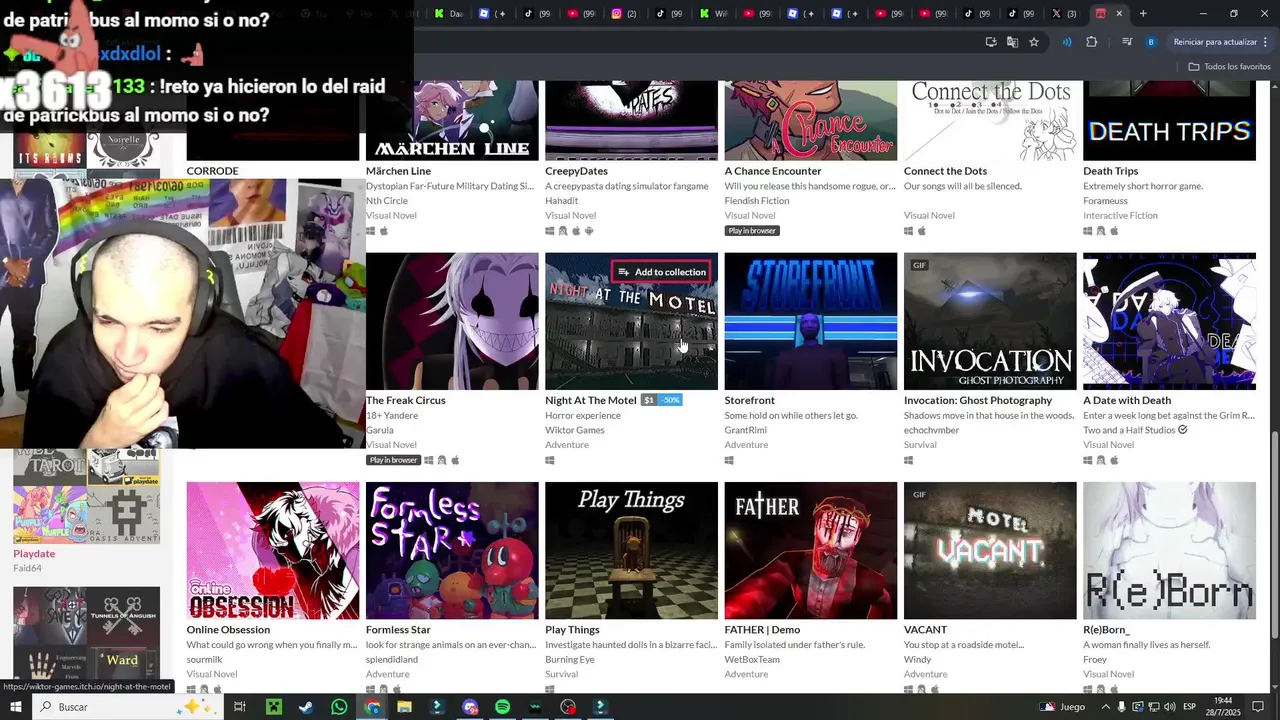Click the install app icon in address bar
This screenshot has width=1280, height=720.
point(991,42)
